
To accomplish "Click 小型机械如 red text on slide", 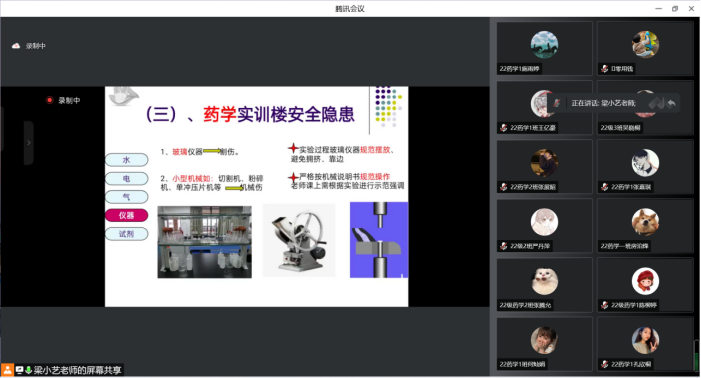I will pos(191,178).
